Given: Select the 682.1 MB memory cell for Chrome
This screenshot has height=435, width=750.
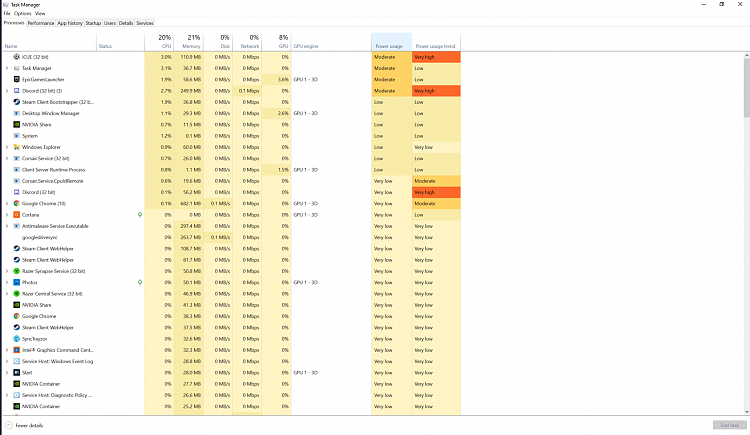Looking at the screenshot, I should pyautogui.click(x=188, y=203).
